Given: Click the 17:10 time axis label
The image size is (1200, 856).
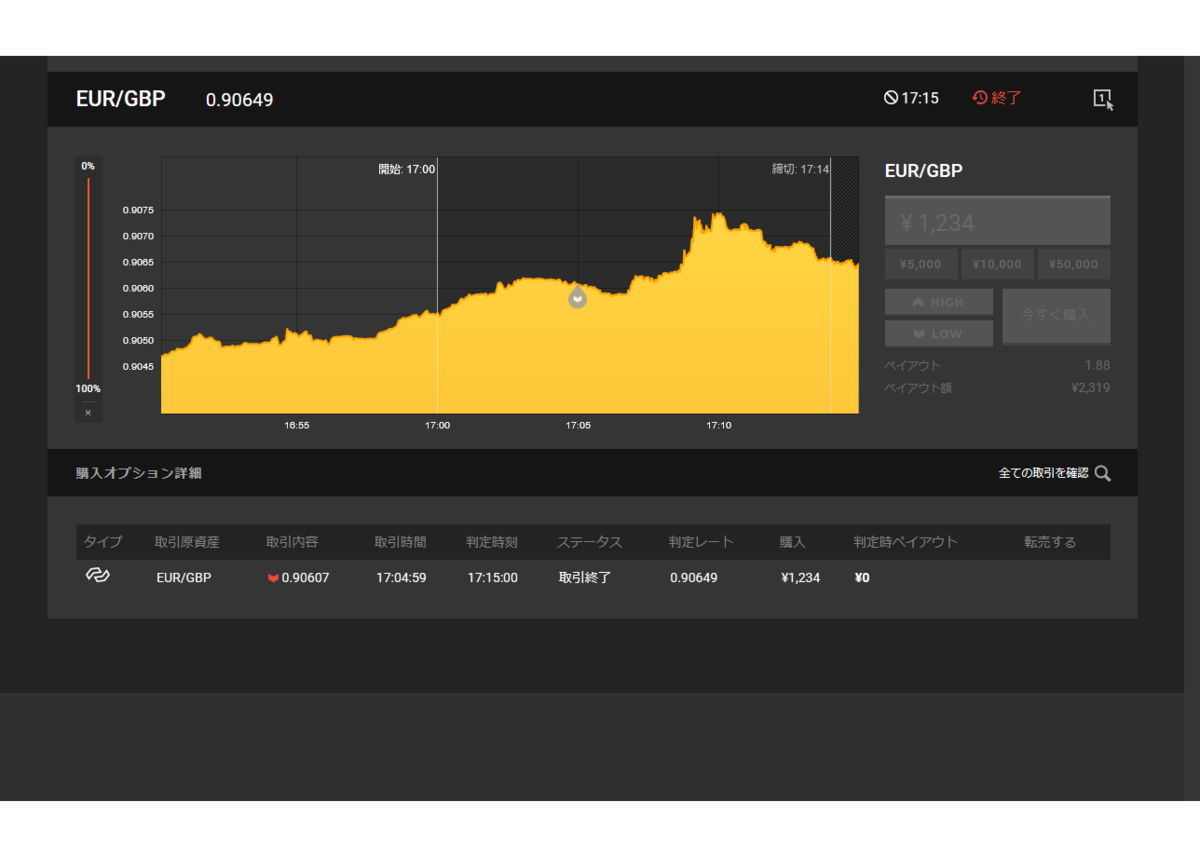Looking at the screenshot, I should click(x=719, y=425).
